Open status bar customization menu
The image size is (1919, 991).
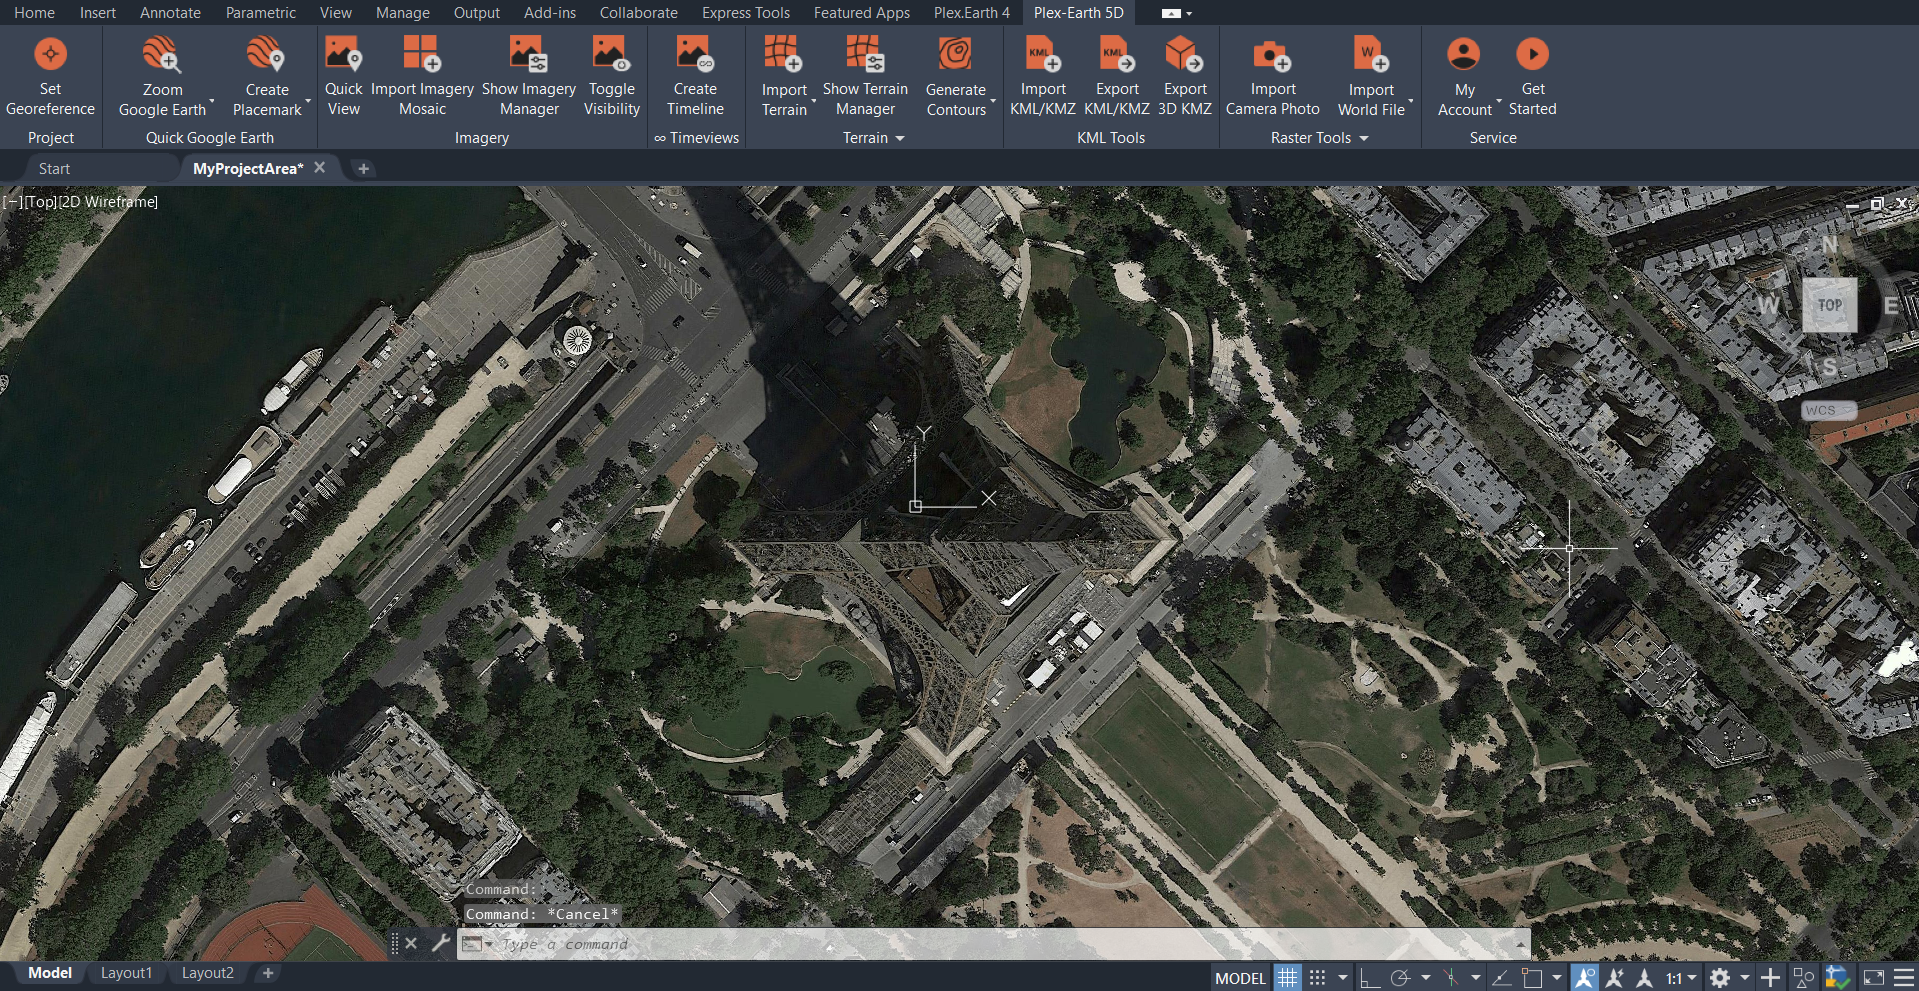1904,978
